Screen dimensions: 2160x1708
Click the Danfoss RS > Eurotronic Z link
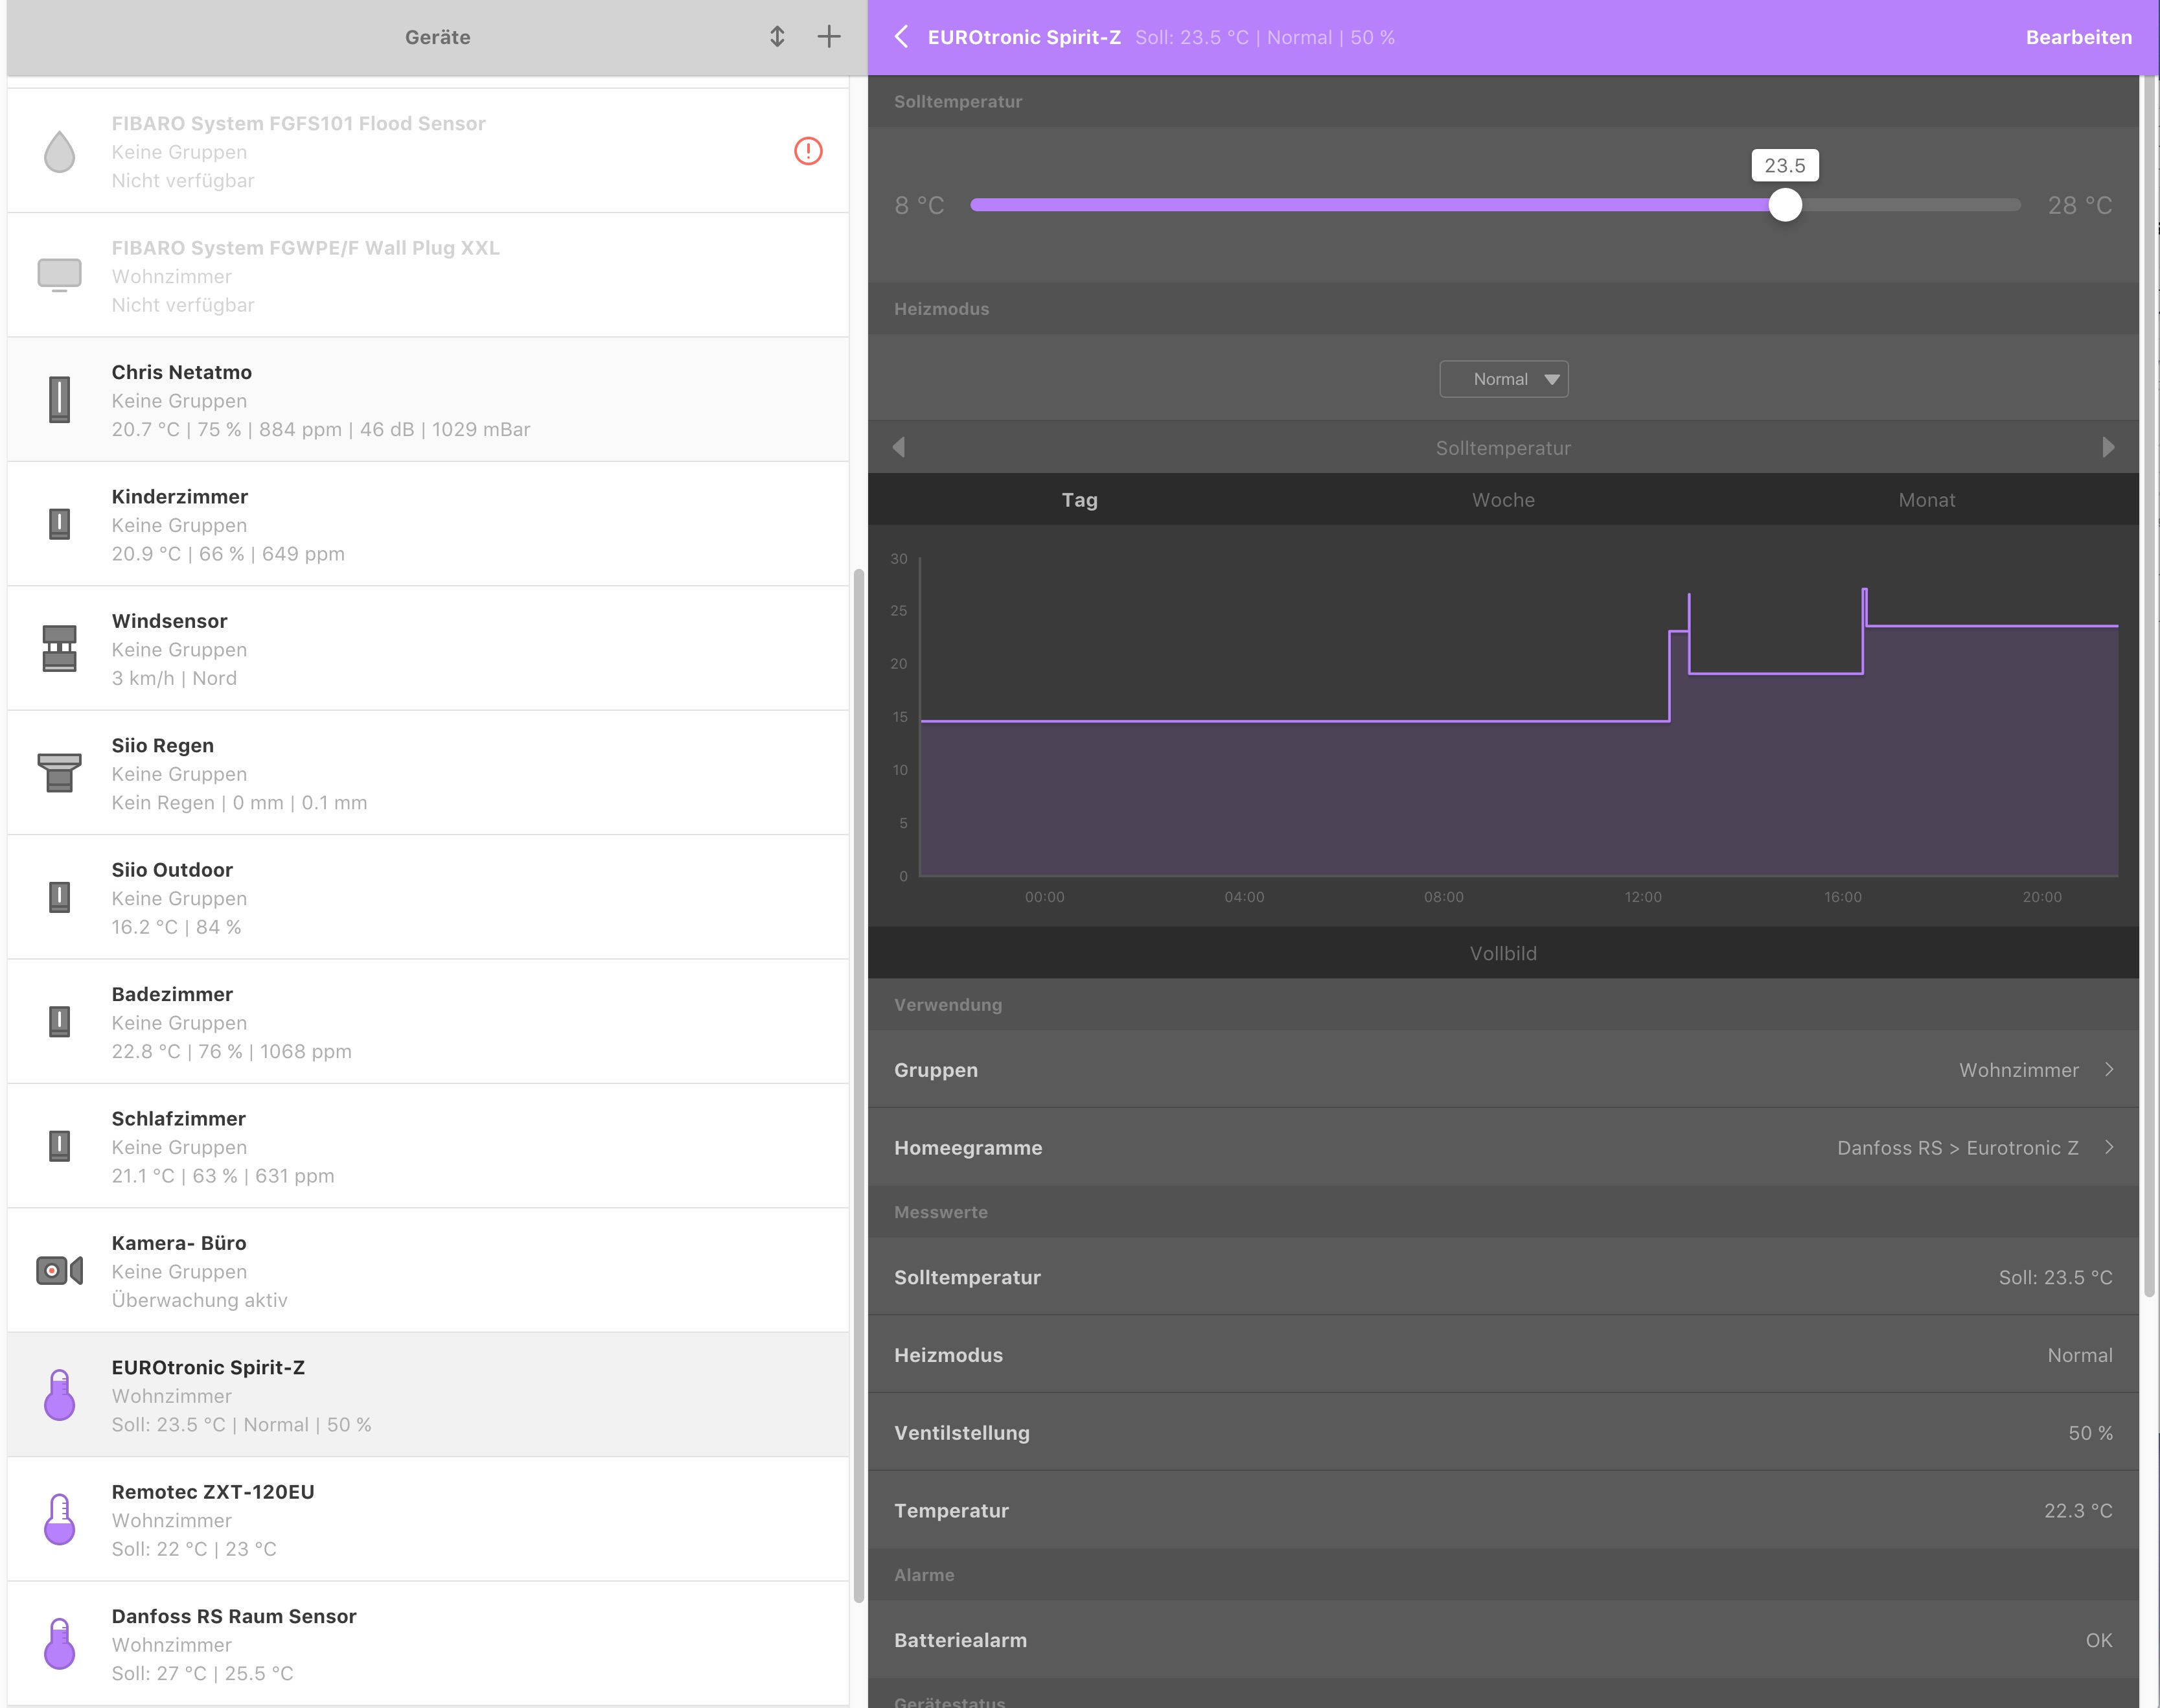coord(1957,1147)
